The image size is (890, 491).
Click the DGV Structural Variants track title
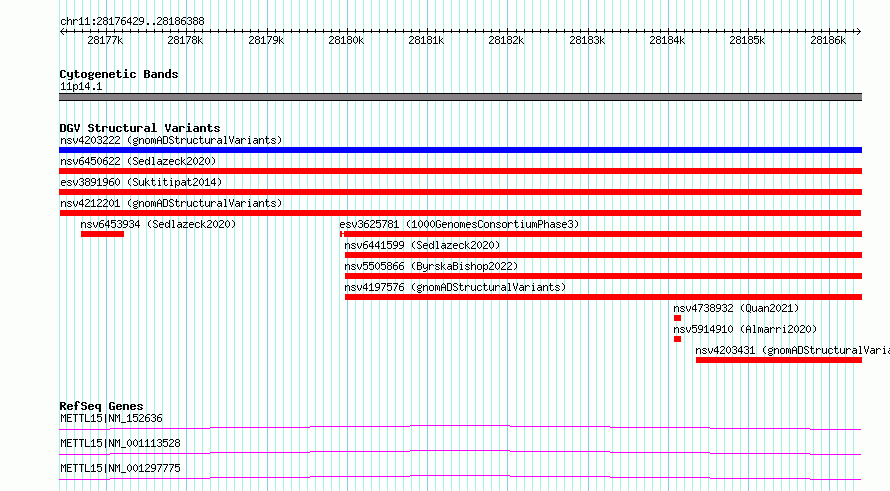pyautogui.click(x=140, y=128)
